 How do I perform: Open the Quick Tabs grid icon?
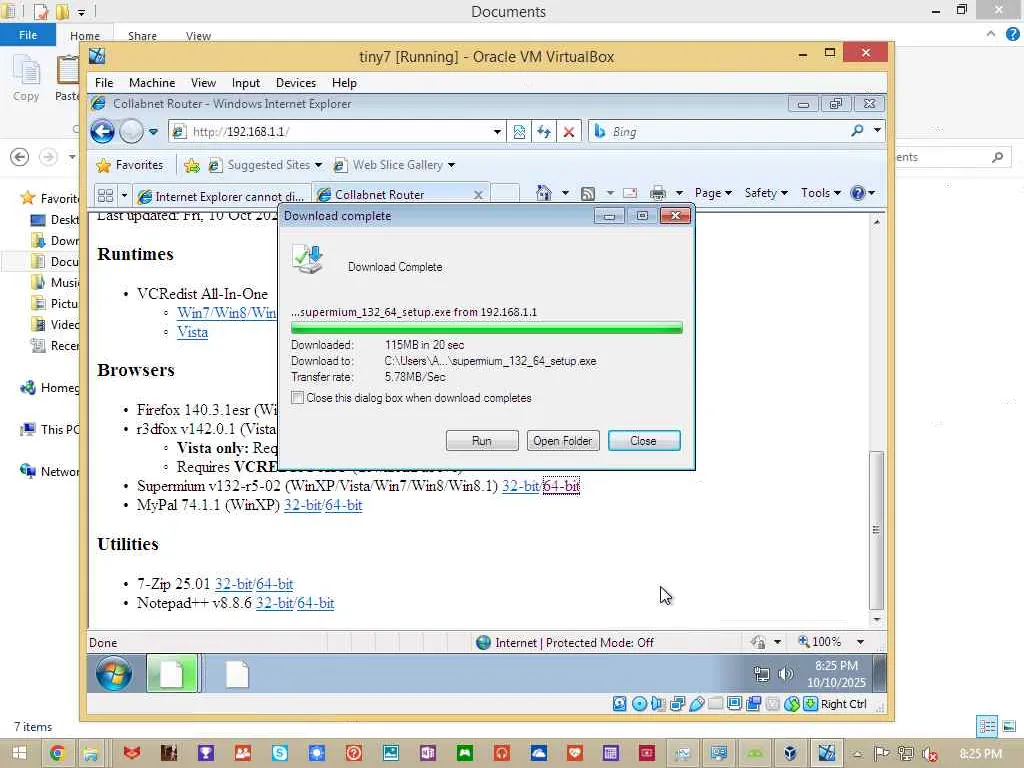tap(105, 195)
